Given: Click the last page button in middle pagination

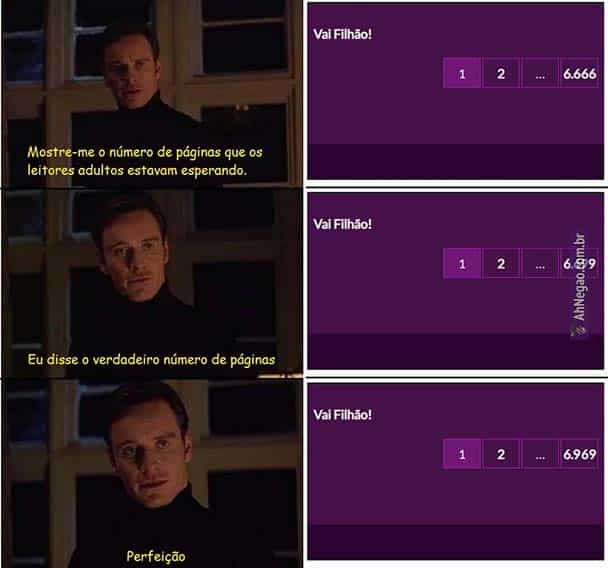Looking at the screenshot, I should pos(579,263).
